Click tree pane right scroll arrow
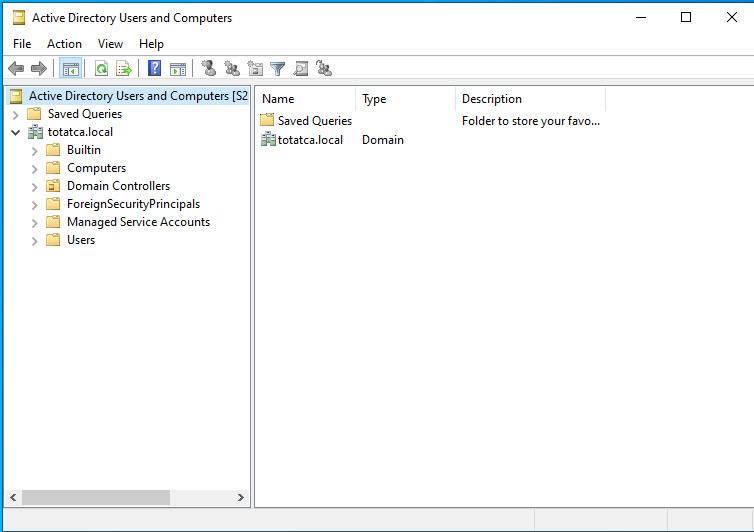 pyautogui.click(x=241, y=497)
